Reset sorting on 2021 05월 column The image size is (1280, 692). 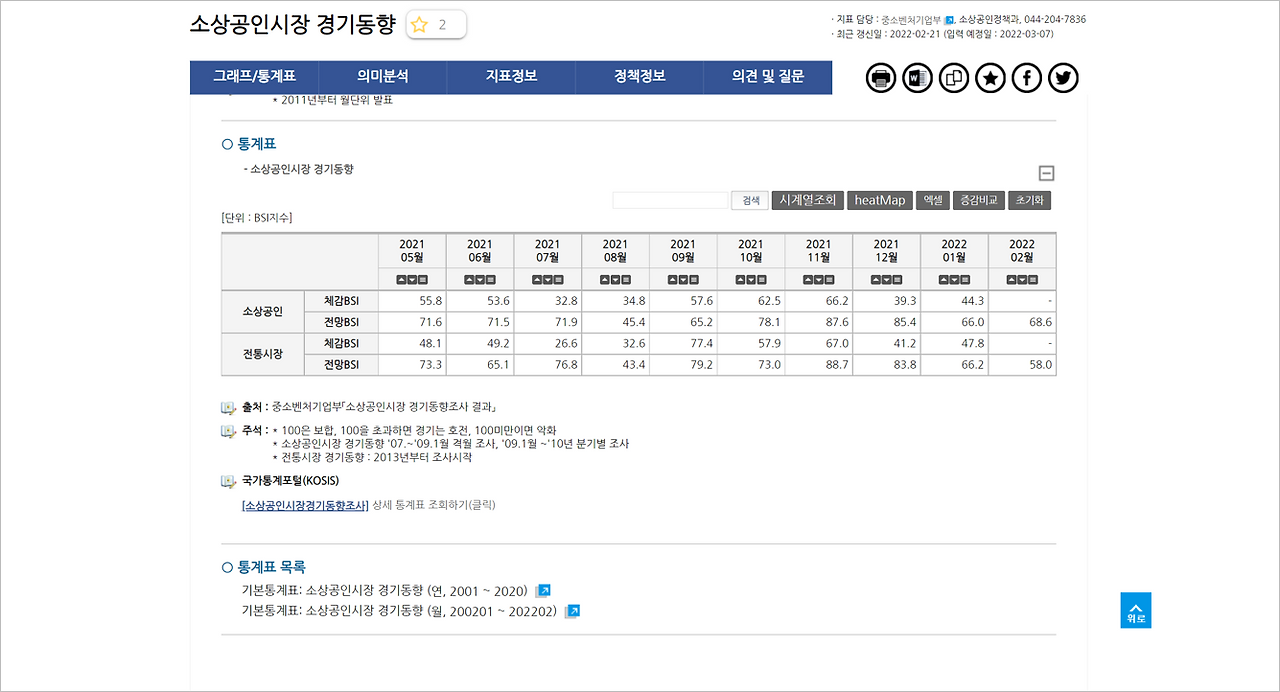[423, 280]
